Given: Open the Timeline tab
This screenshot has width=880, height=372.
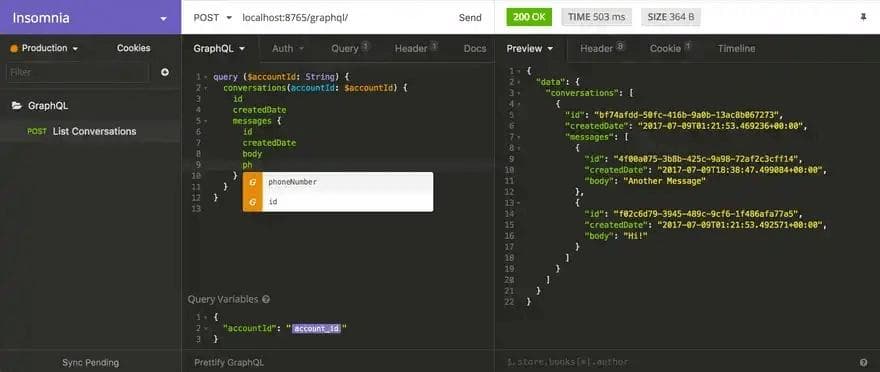Looking at the screenshot, I should [x=736, y=49].
